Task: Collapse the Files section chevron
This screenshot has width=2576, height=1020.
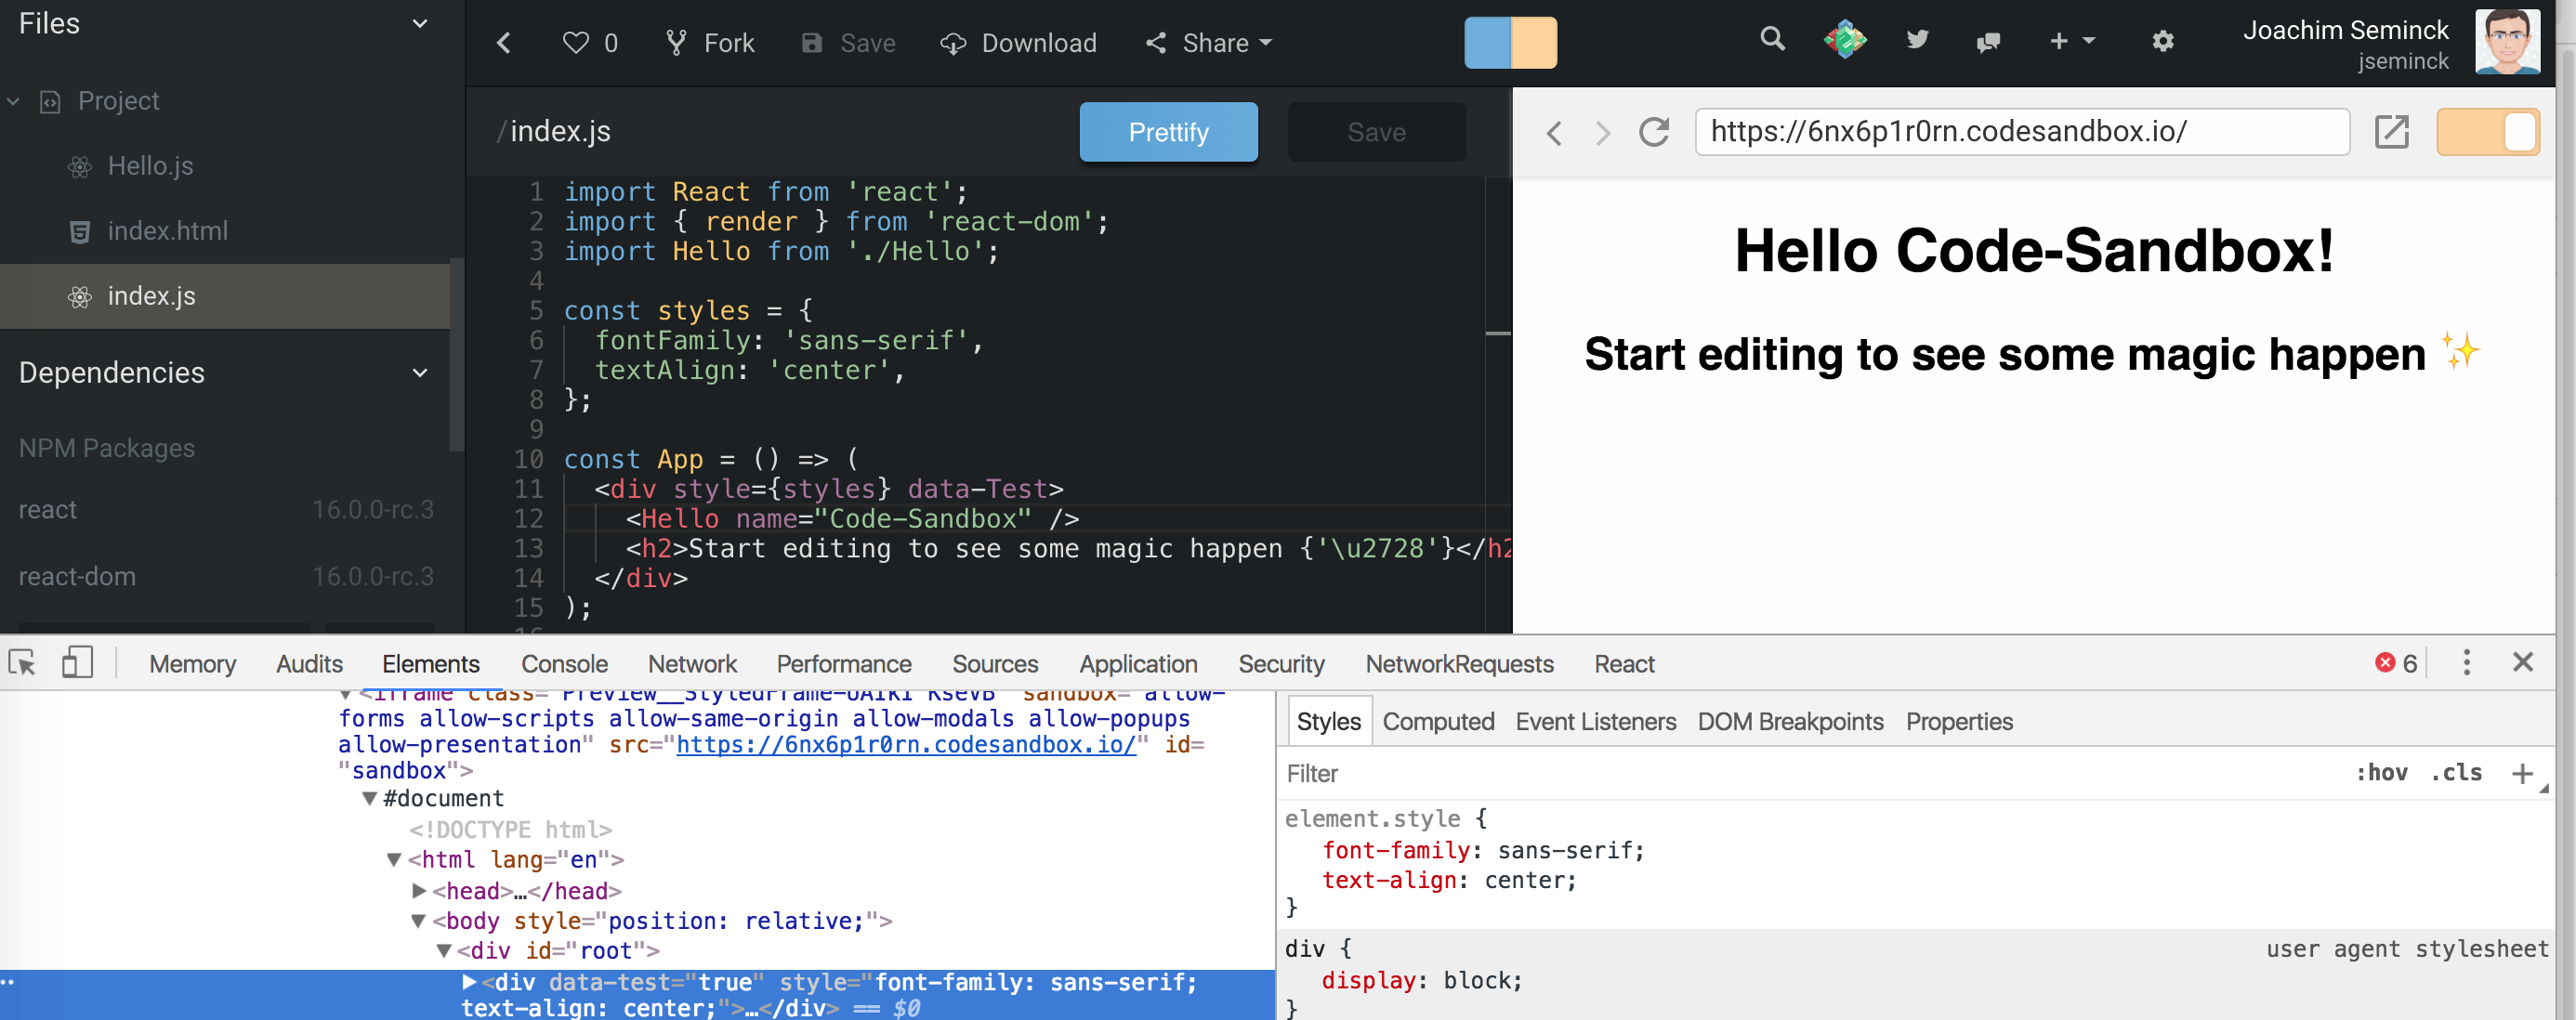Action: point(420,24)
